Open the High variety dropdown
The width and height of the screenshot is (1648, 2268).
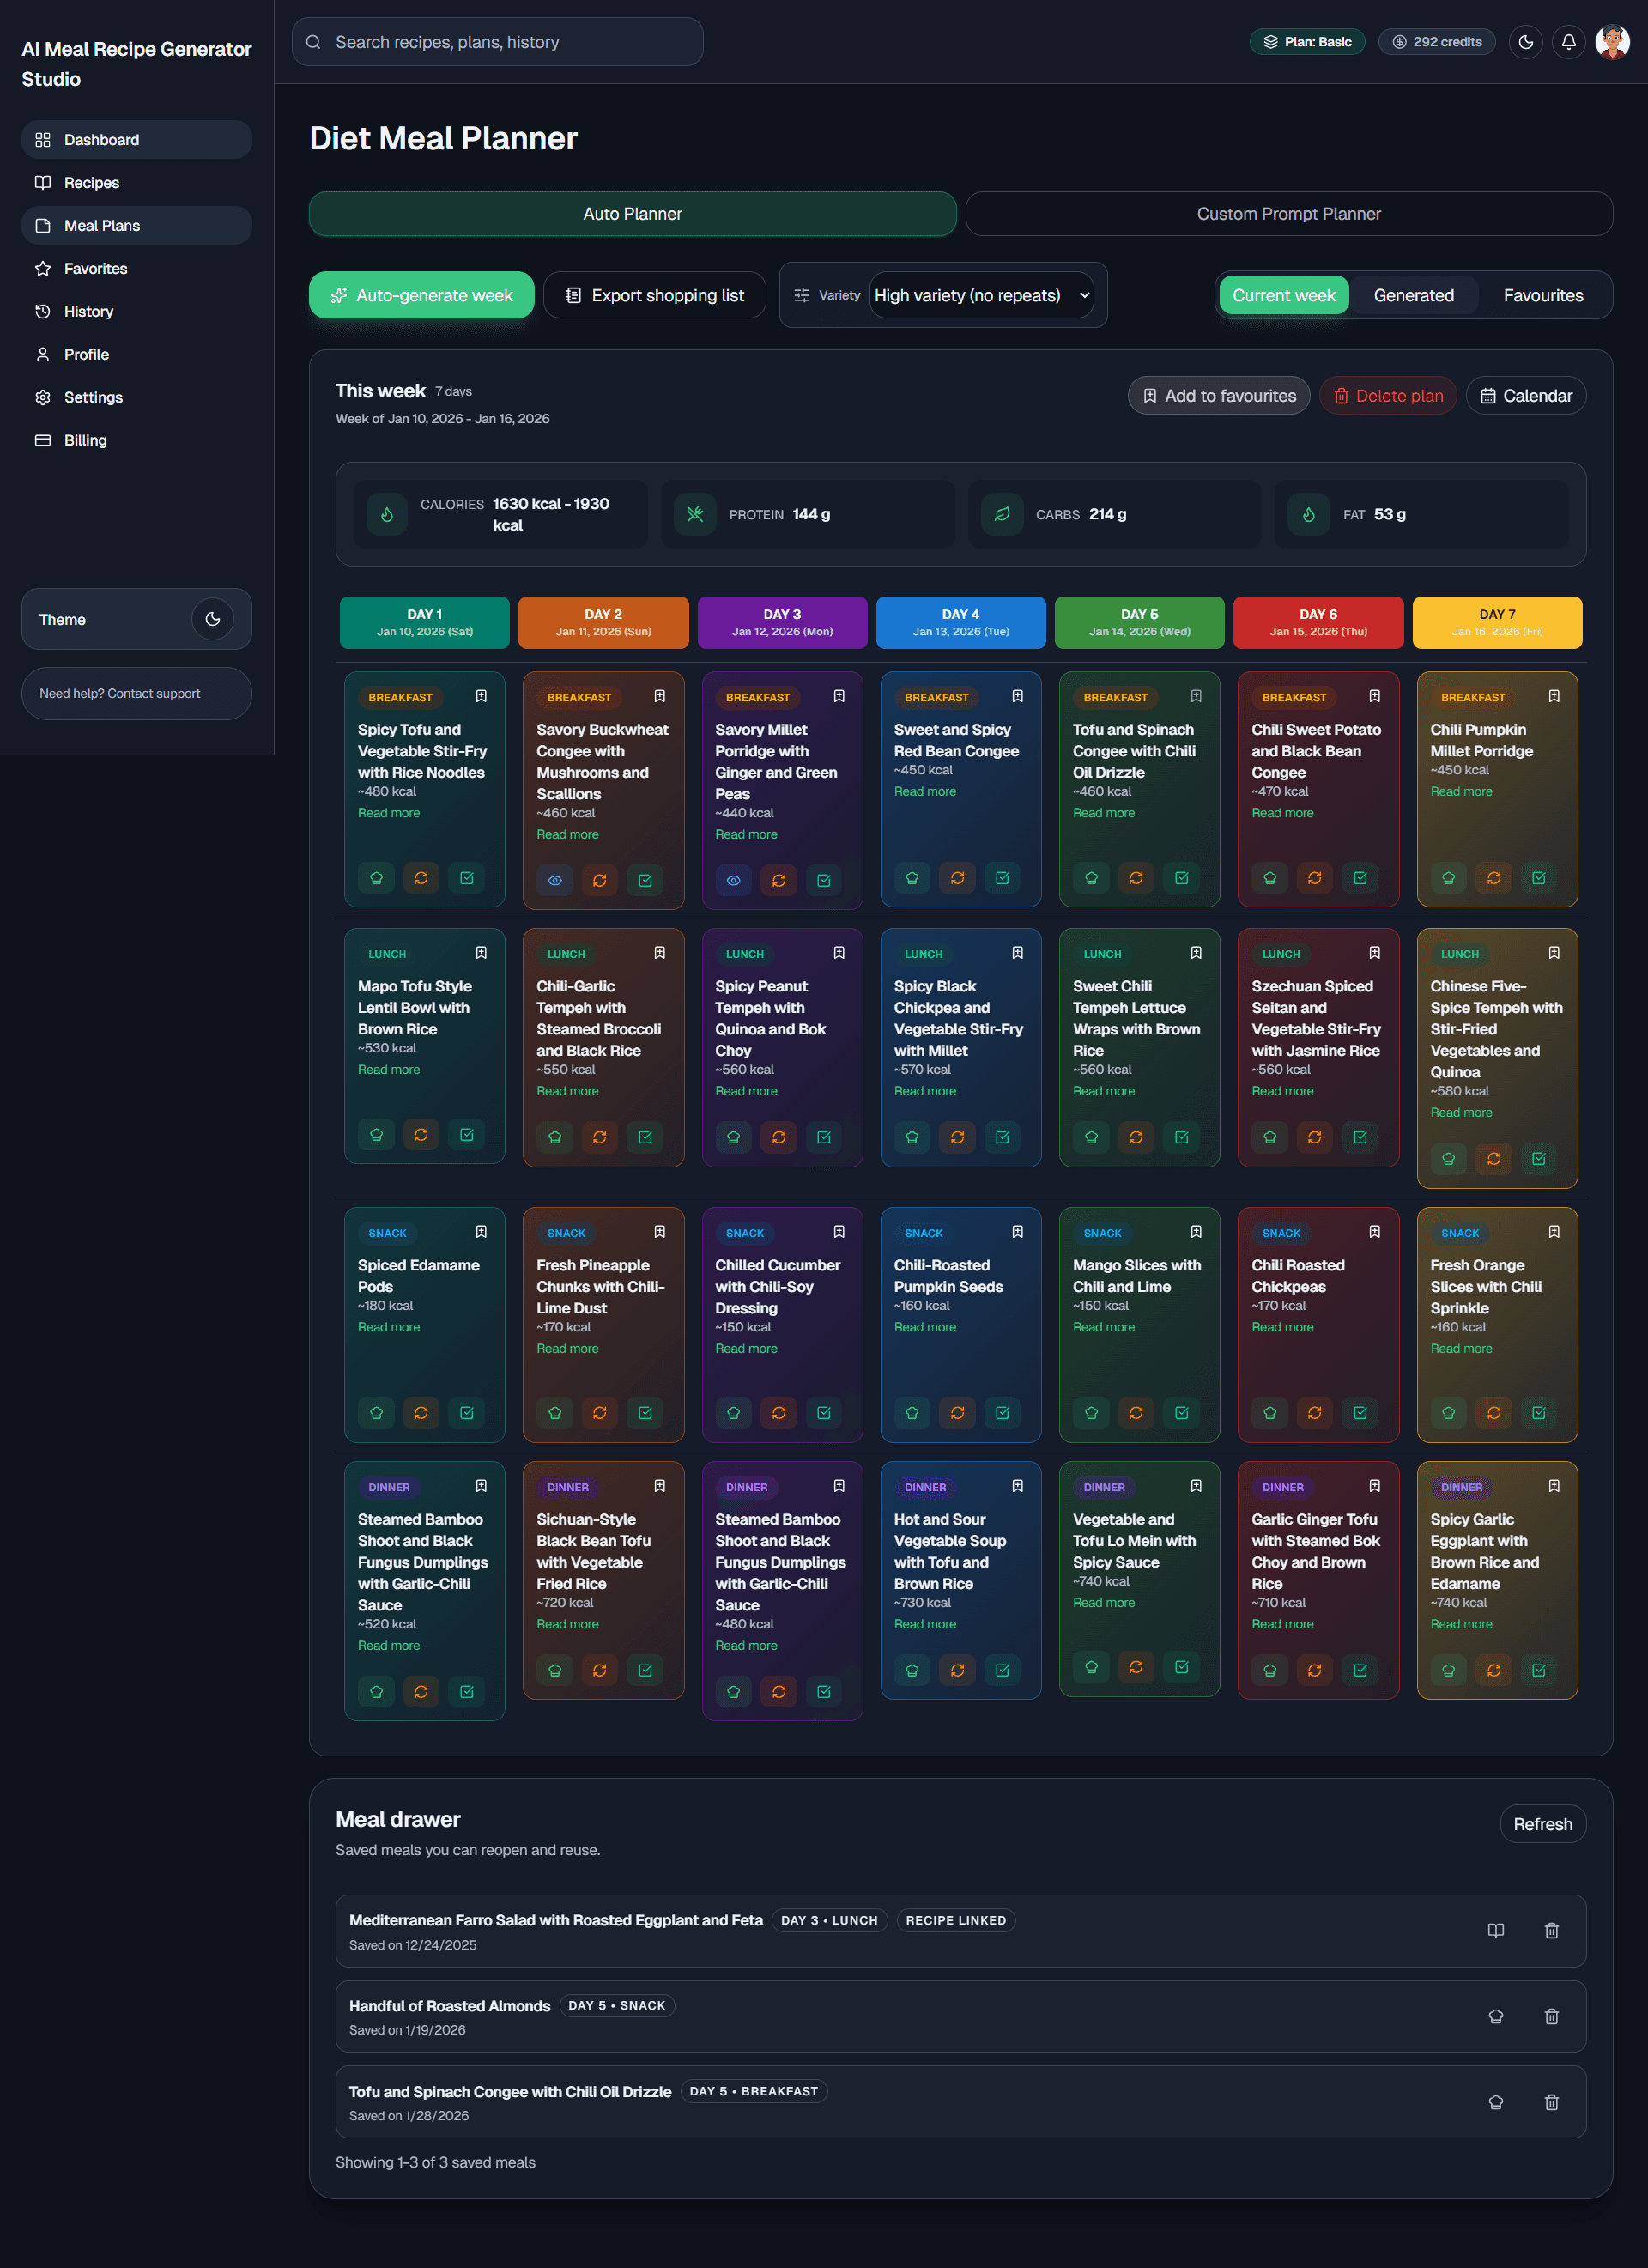pyautogui.click(x=981, y=295)
